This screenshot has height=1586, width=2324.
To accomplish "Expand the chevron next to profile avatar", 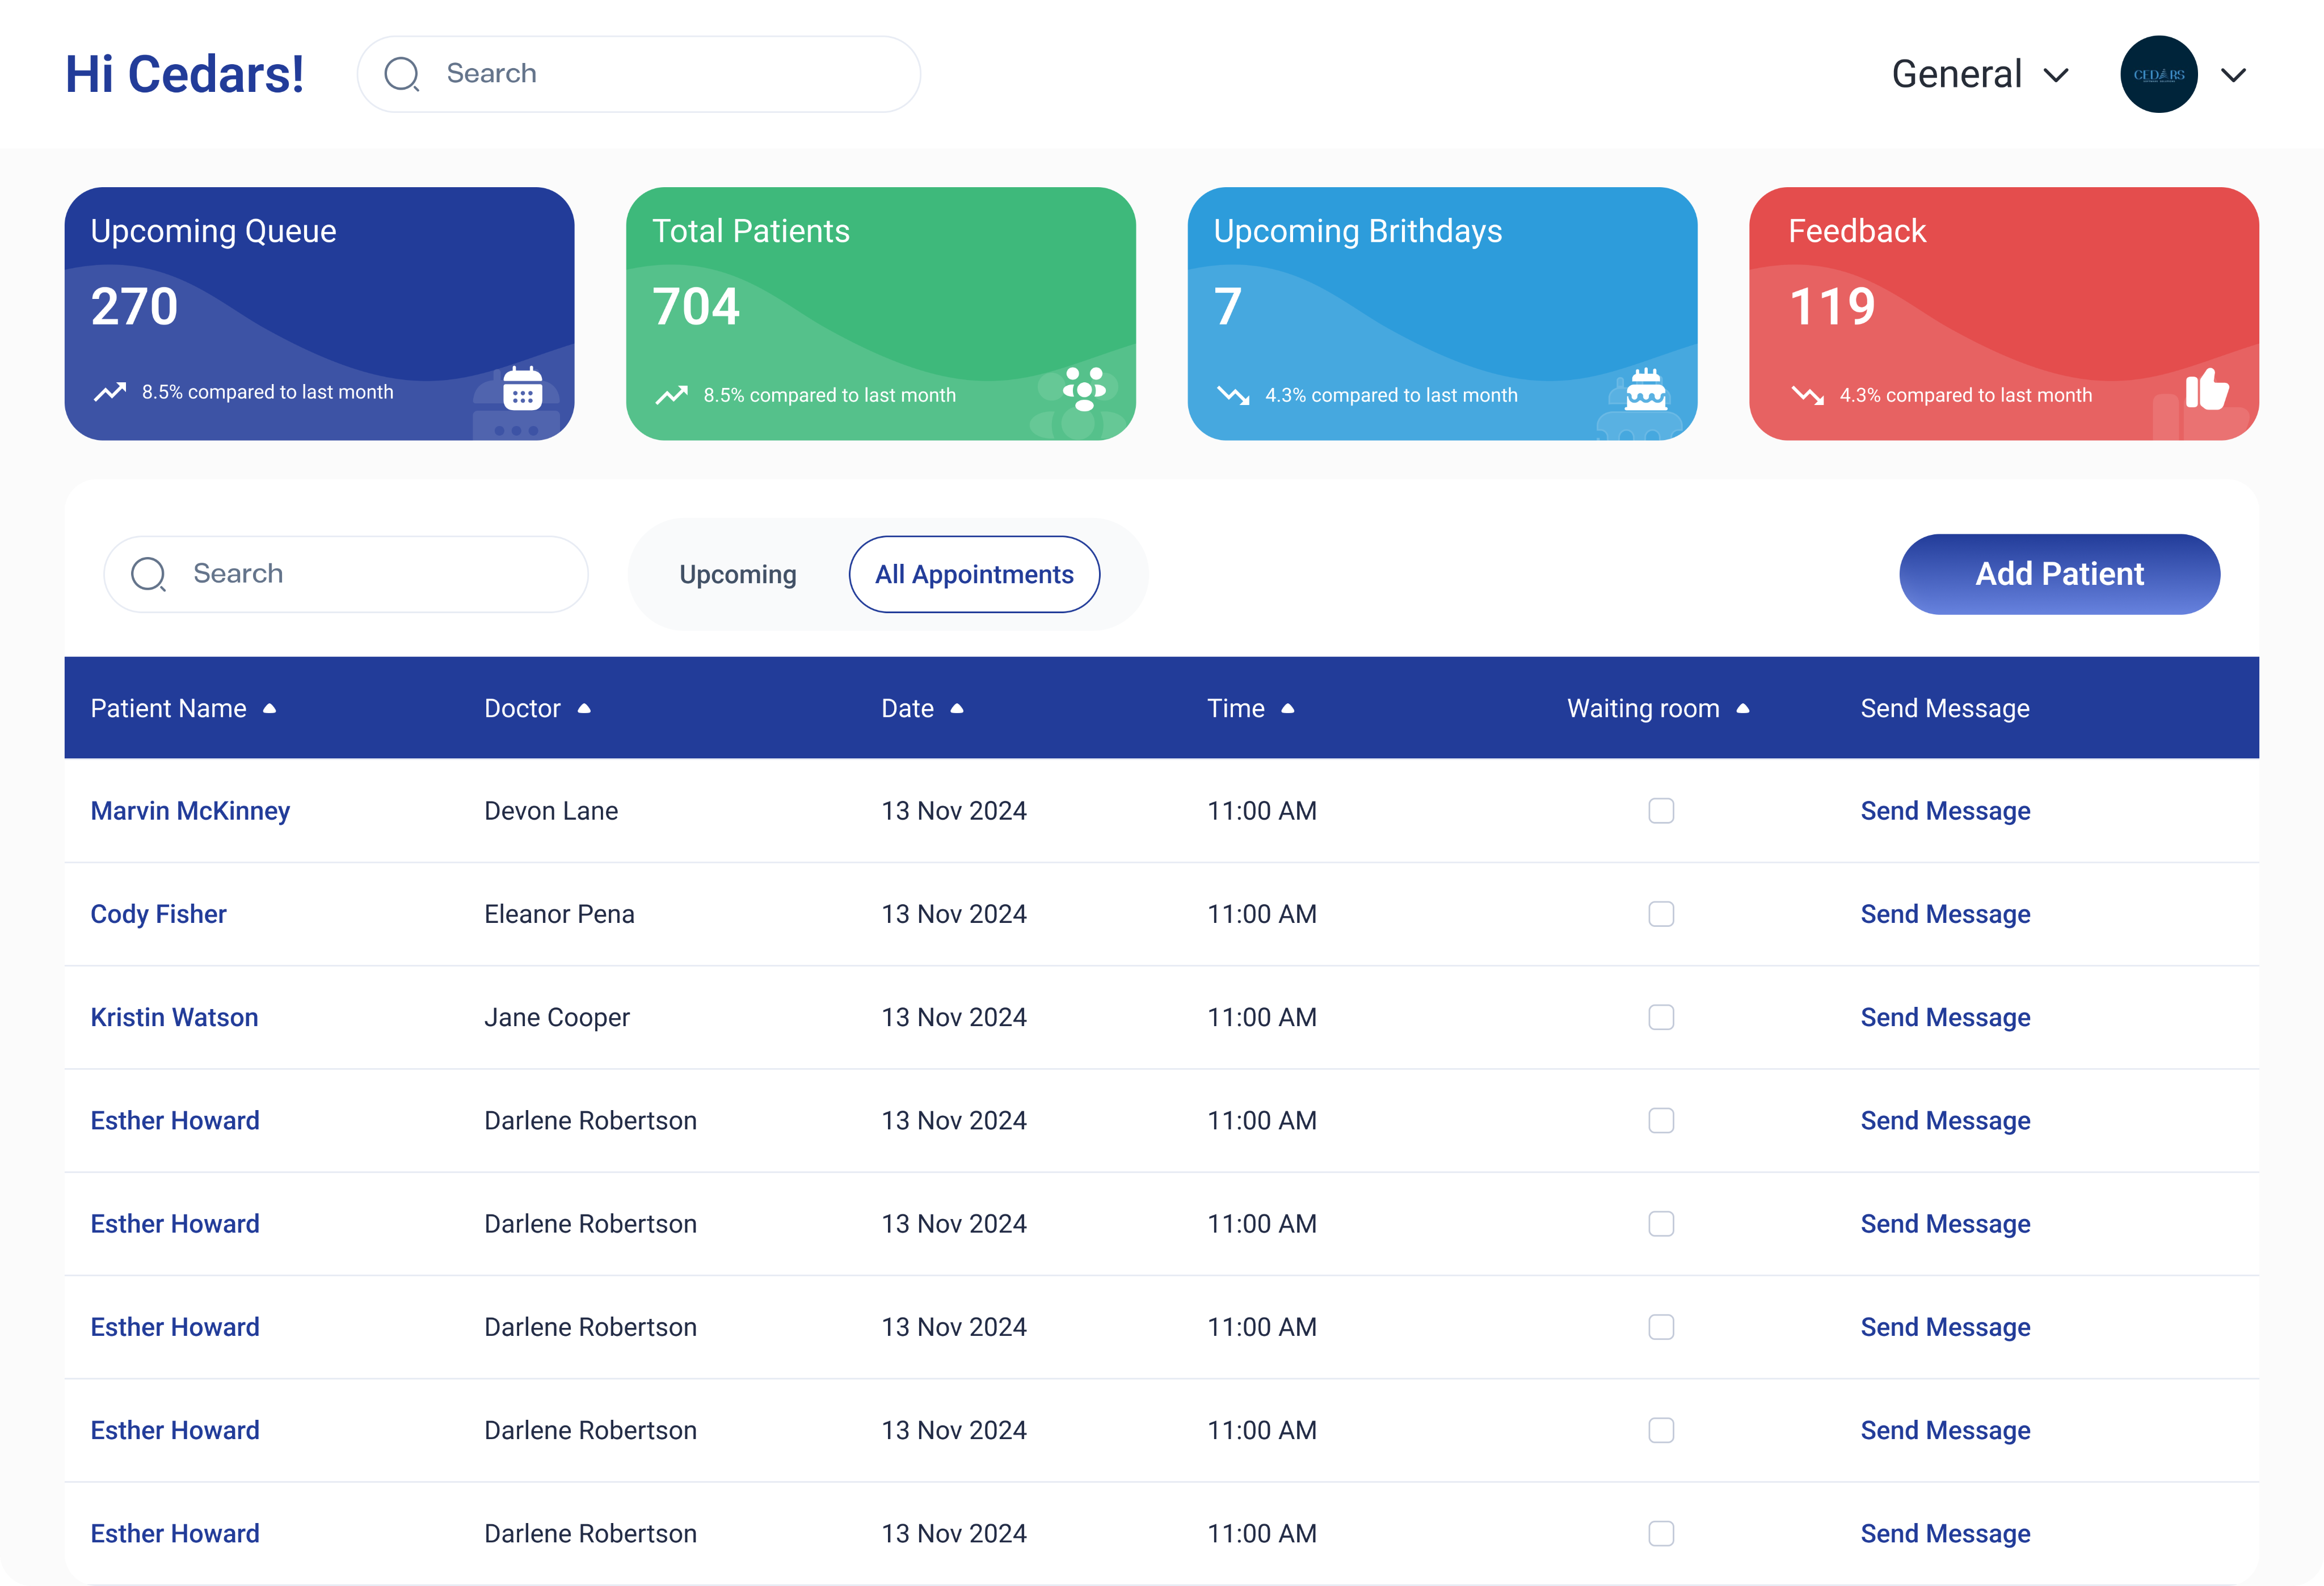I will click(2233, 75).
